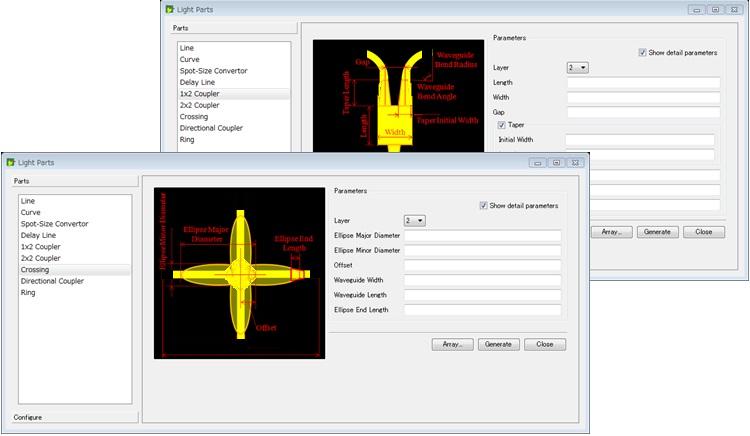Image resolution: width=750 pixels, height=436 pixels.
Task: Select Curve in front window parts list
Action: pyautogui.click(x=75, y=212)
